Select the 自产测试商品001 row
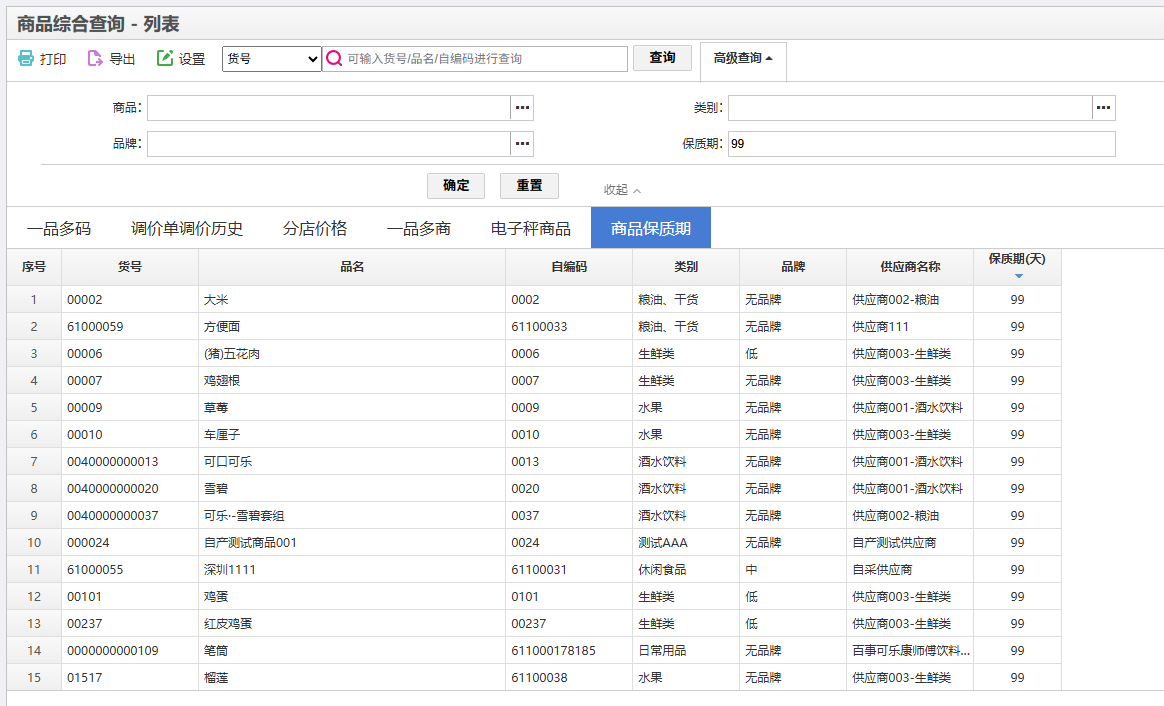Image resolution: width=1164 pixels, height=706 pixels. [534, 543]
